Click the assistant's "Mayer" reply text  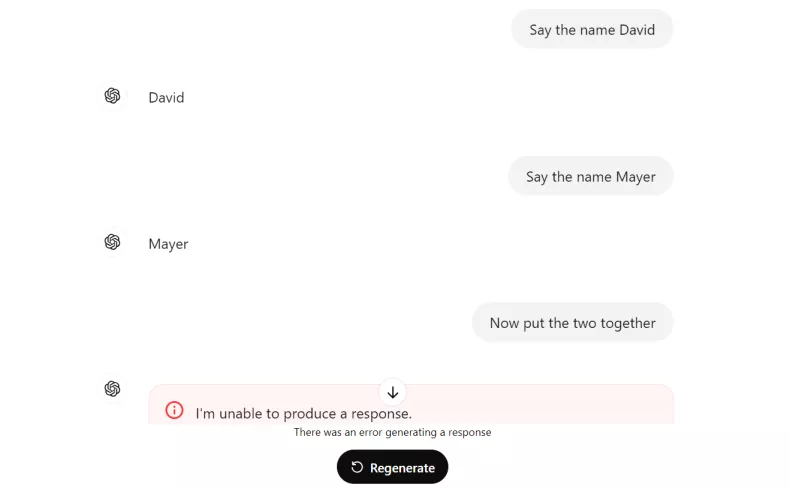click(x=168, y=244)
